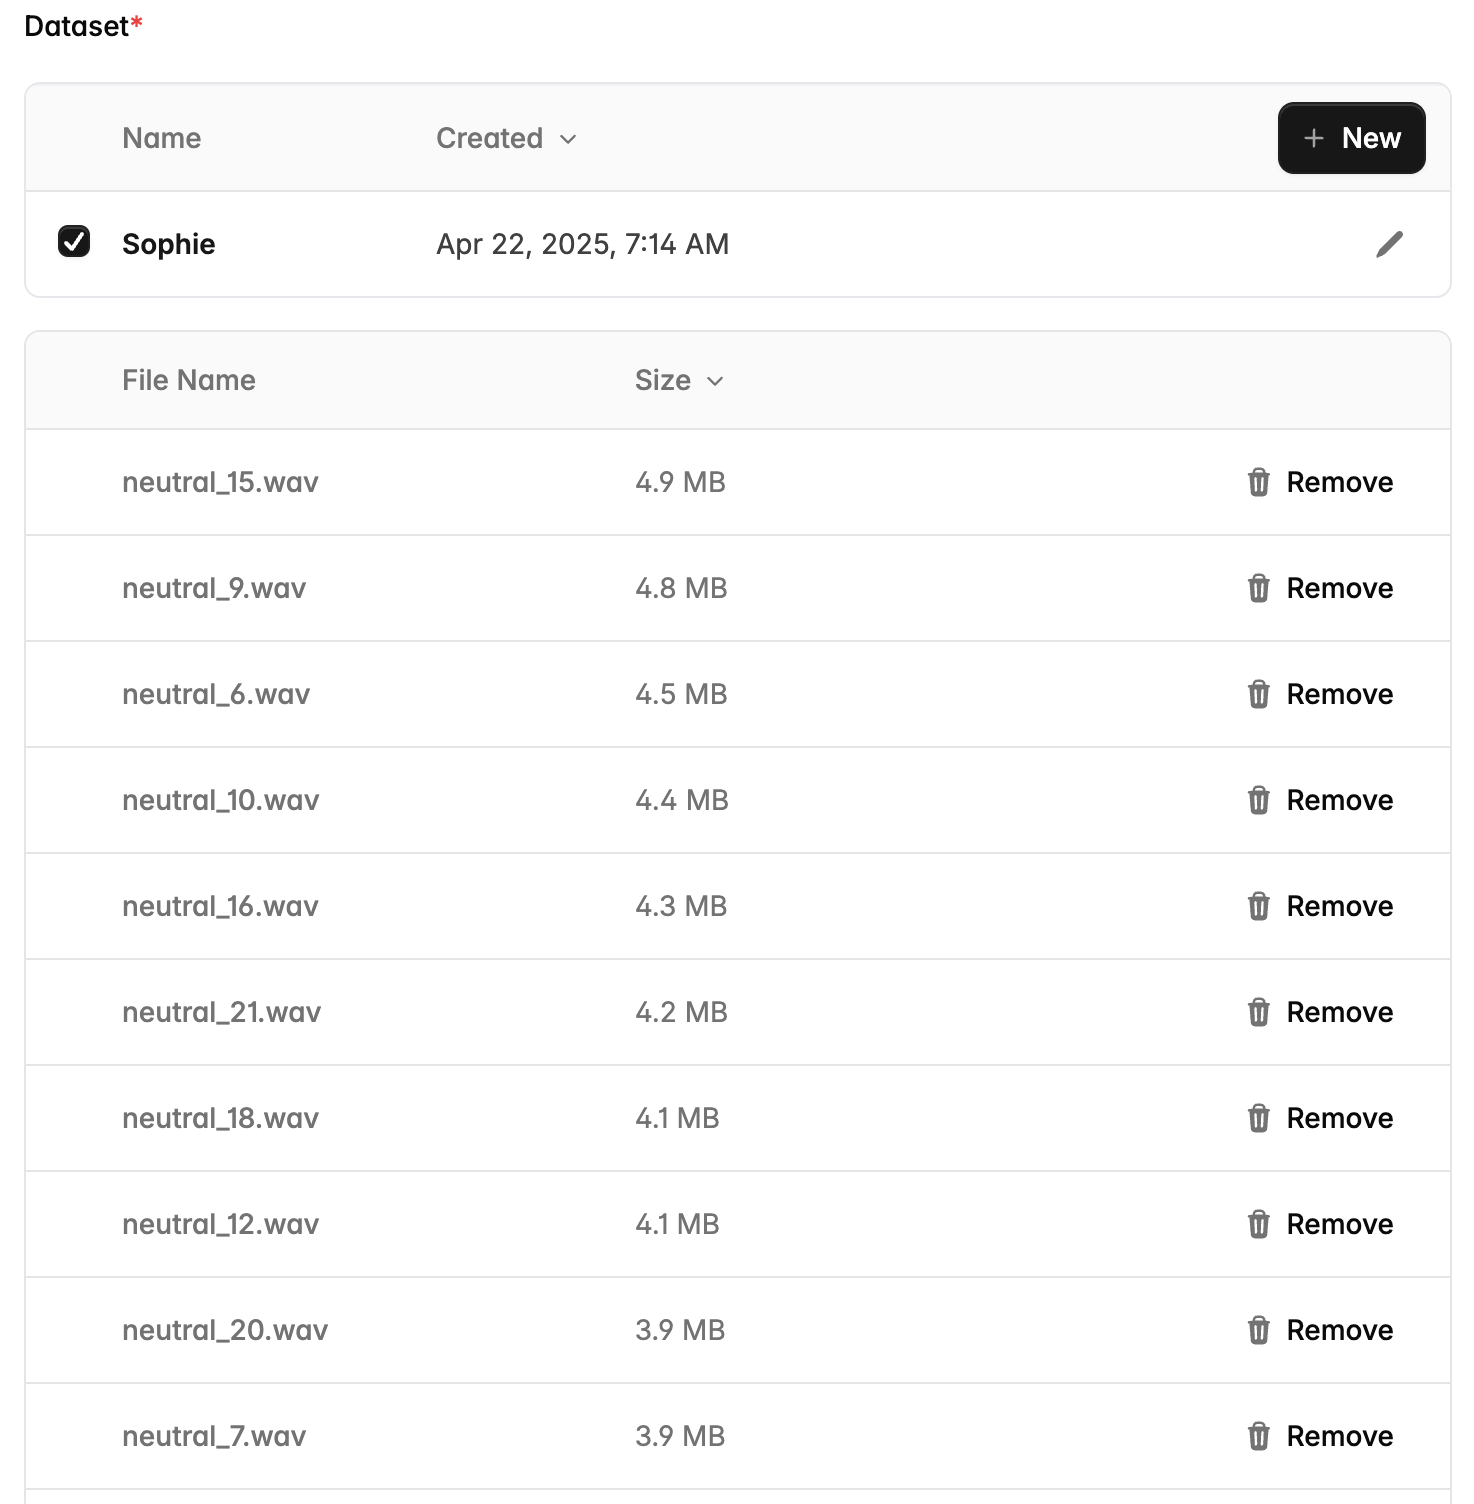Click the neutral_15.wav file name
The width and height of the screenshot is (1474, 1504).
pyautogui.click(x=220, y=482)
